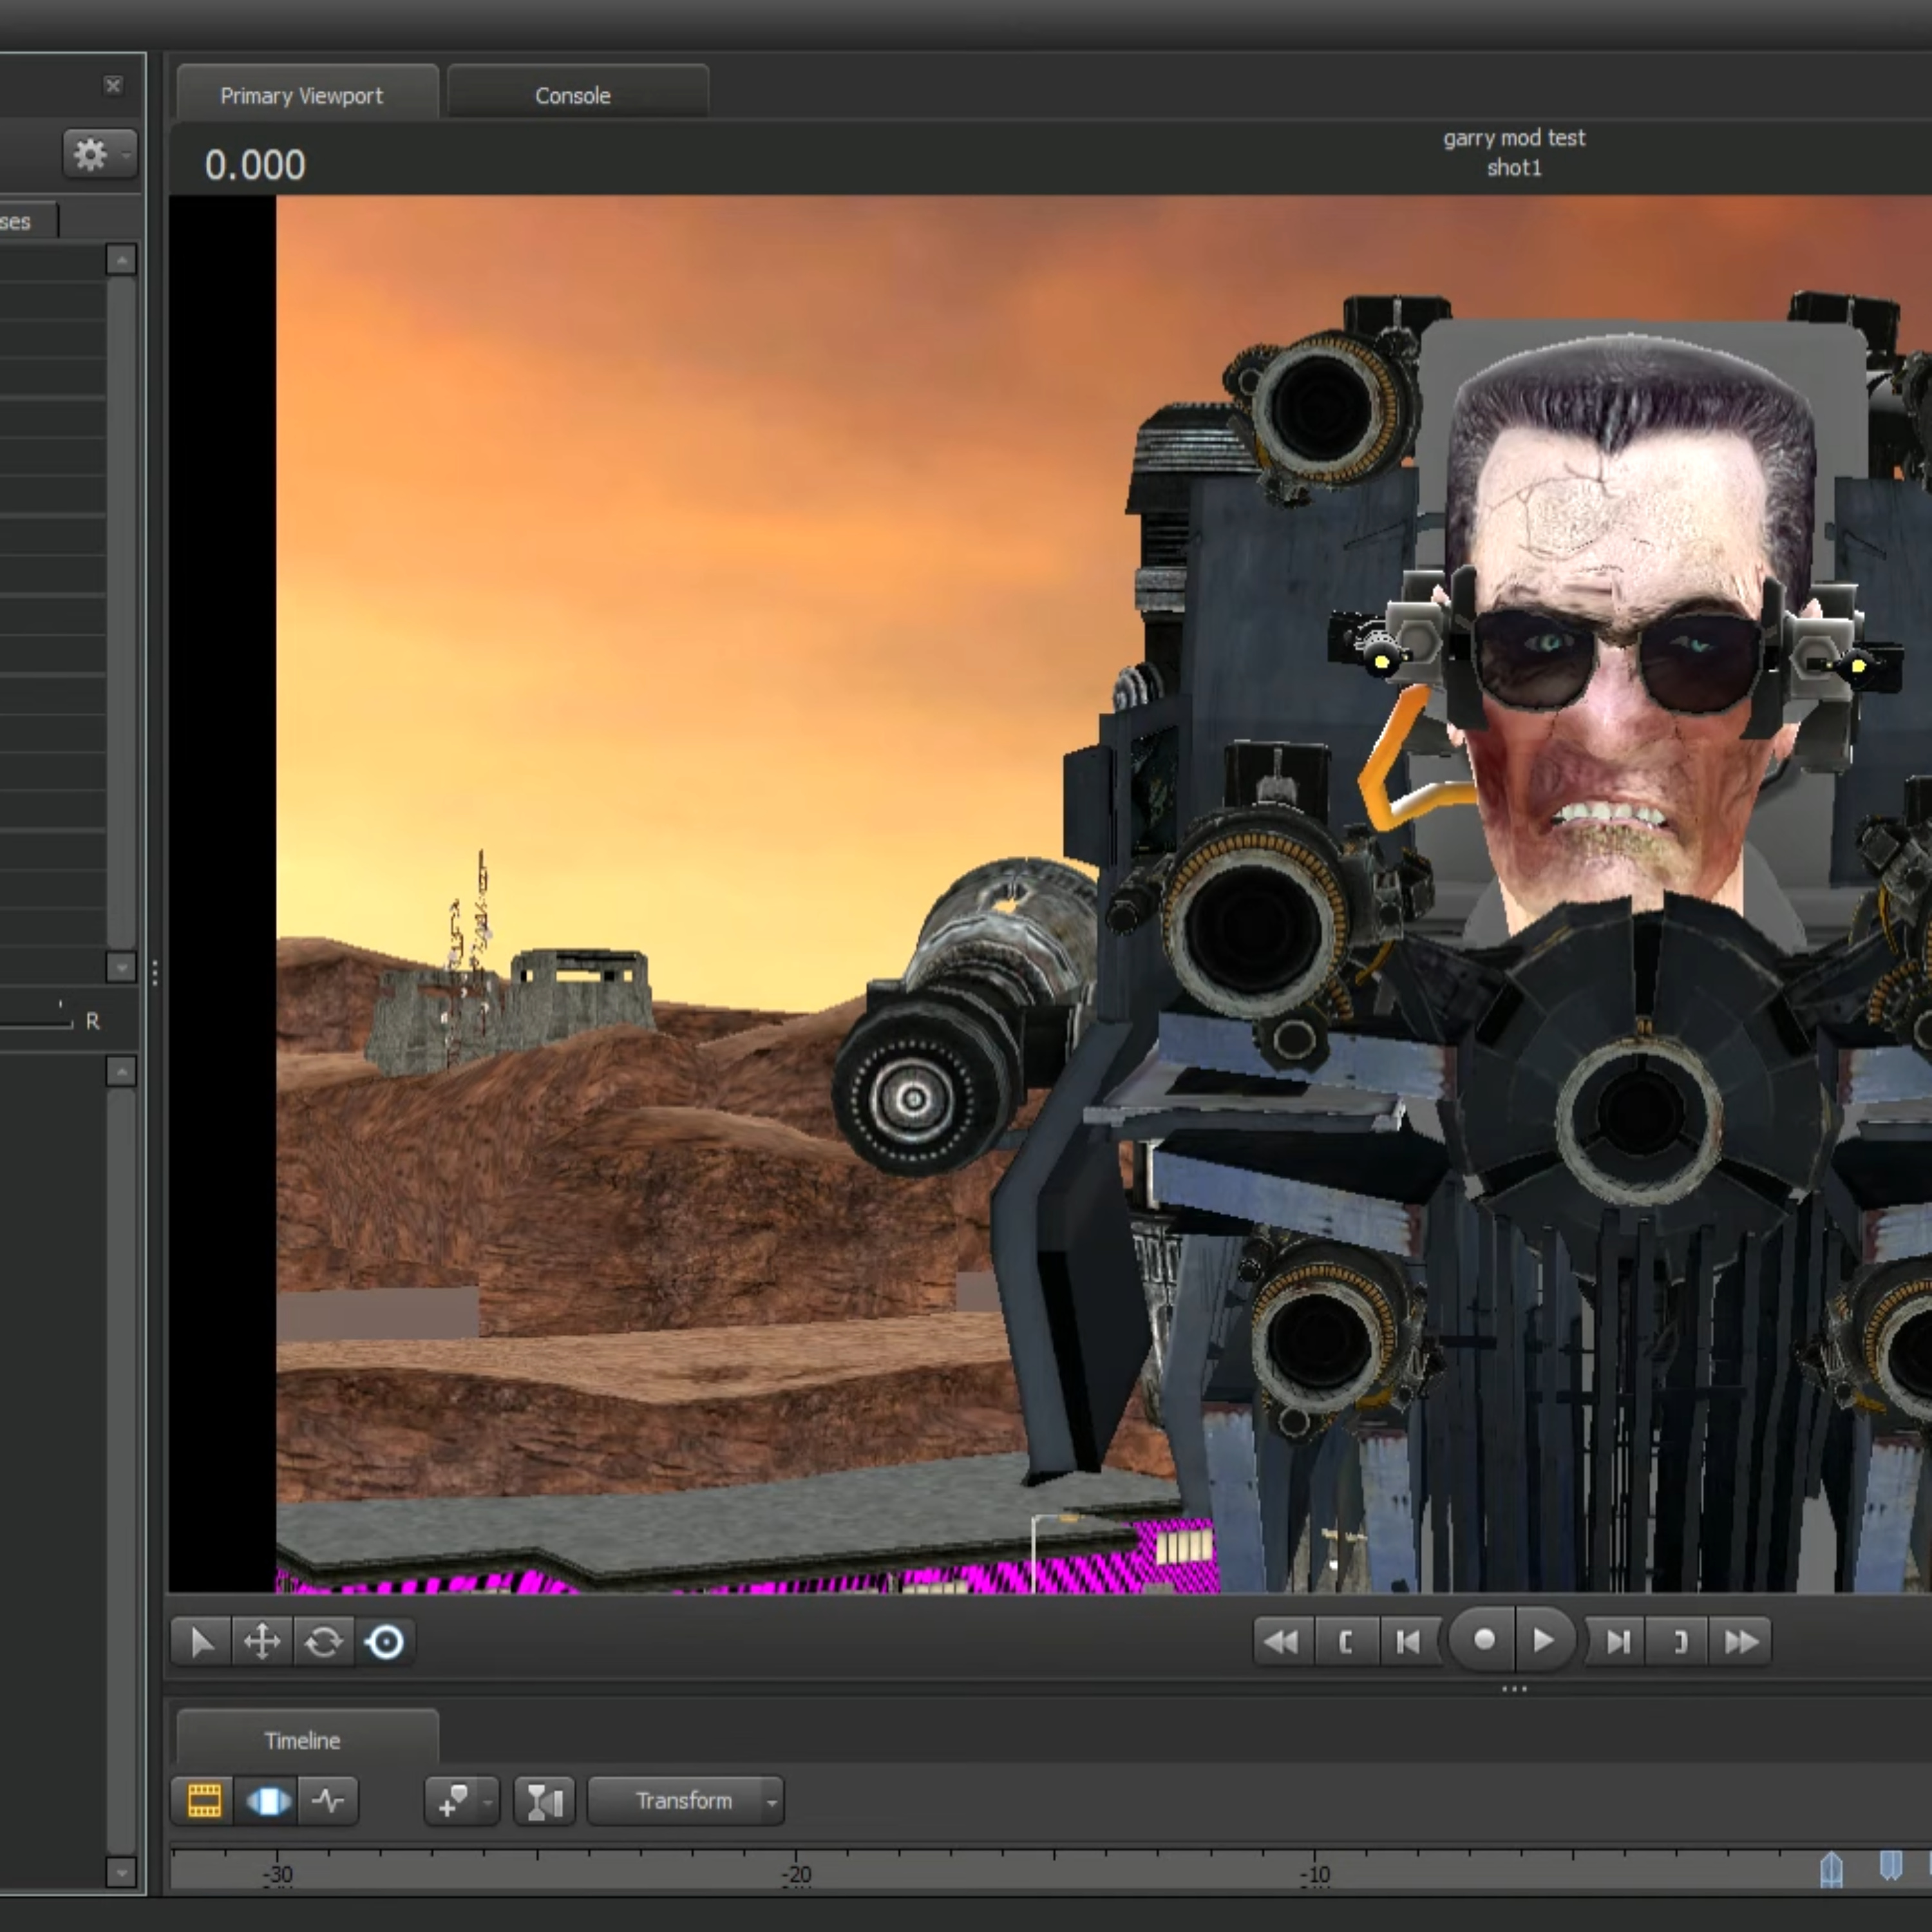Open the bookmark tool dropdown arrow
Screen dimensions: 1932x1932
point(488,1802)
